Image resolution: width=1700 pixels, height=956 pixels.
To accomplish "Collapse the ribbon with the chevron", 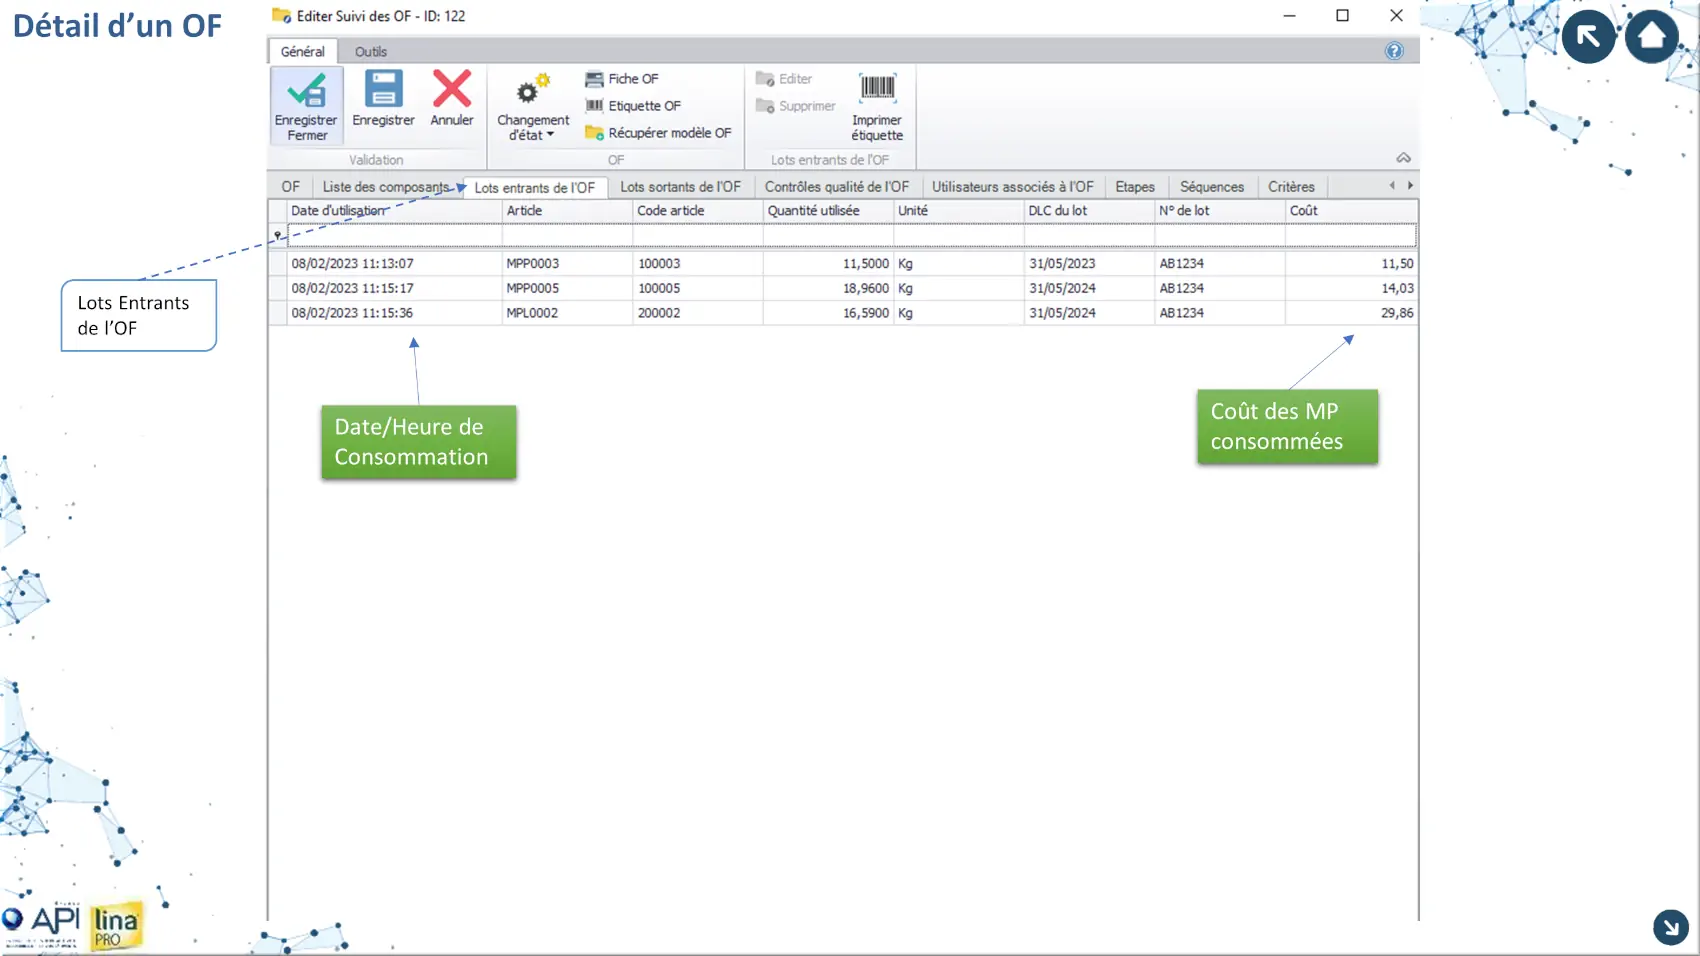I will 1403,158.
